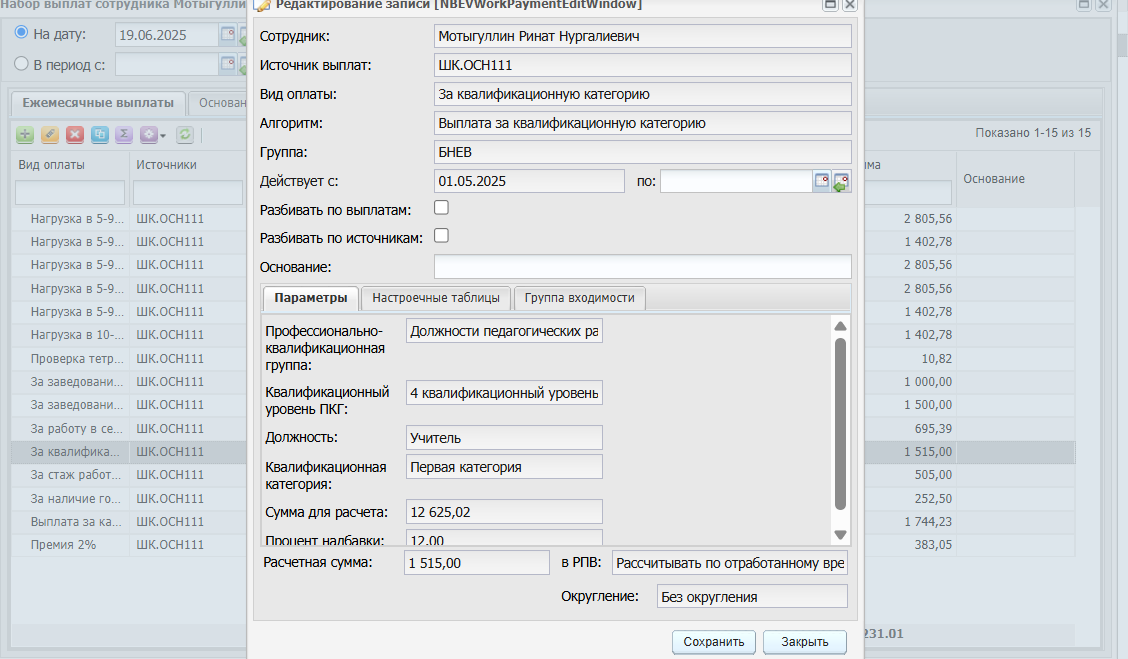
Task: Select the partially hidden 'Основан...' tab
Action: [x=219, y=103]
